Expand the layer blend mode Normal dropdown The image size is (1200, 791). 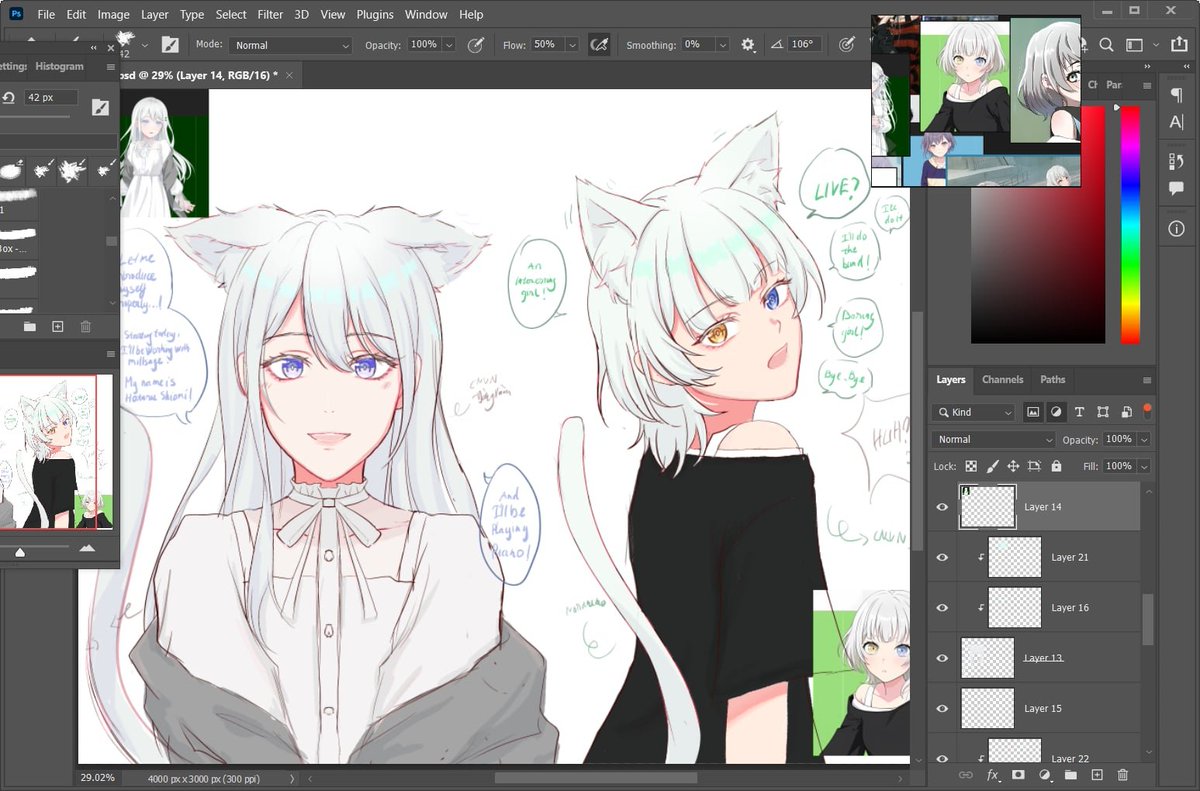(994, 439)
